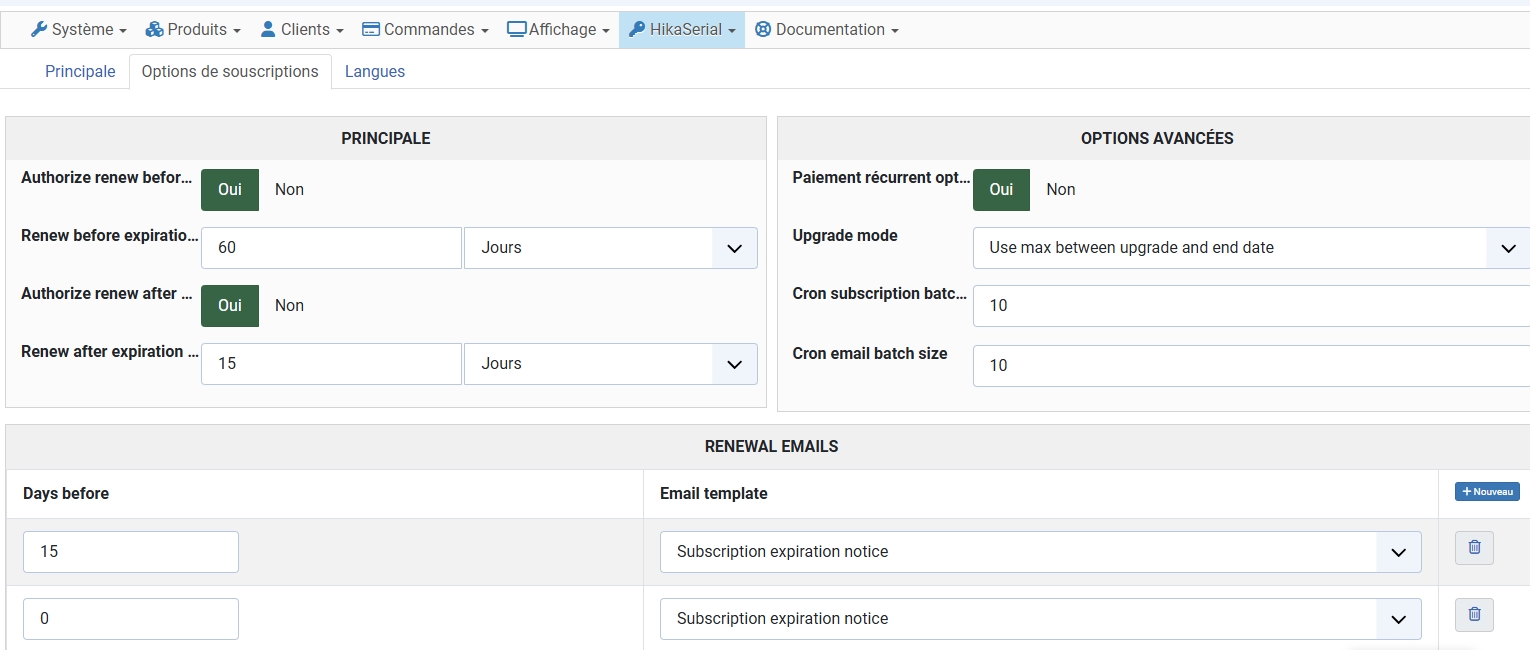Image resolution: width=1530 pixels, height=650 pixels.
Task: Switch to the Principale tab
Action: [x=80, y=72]
